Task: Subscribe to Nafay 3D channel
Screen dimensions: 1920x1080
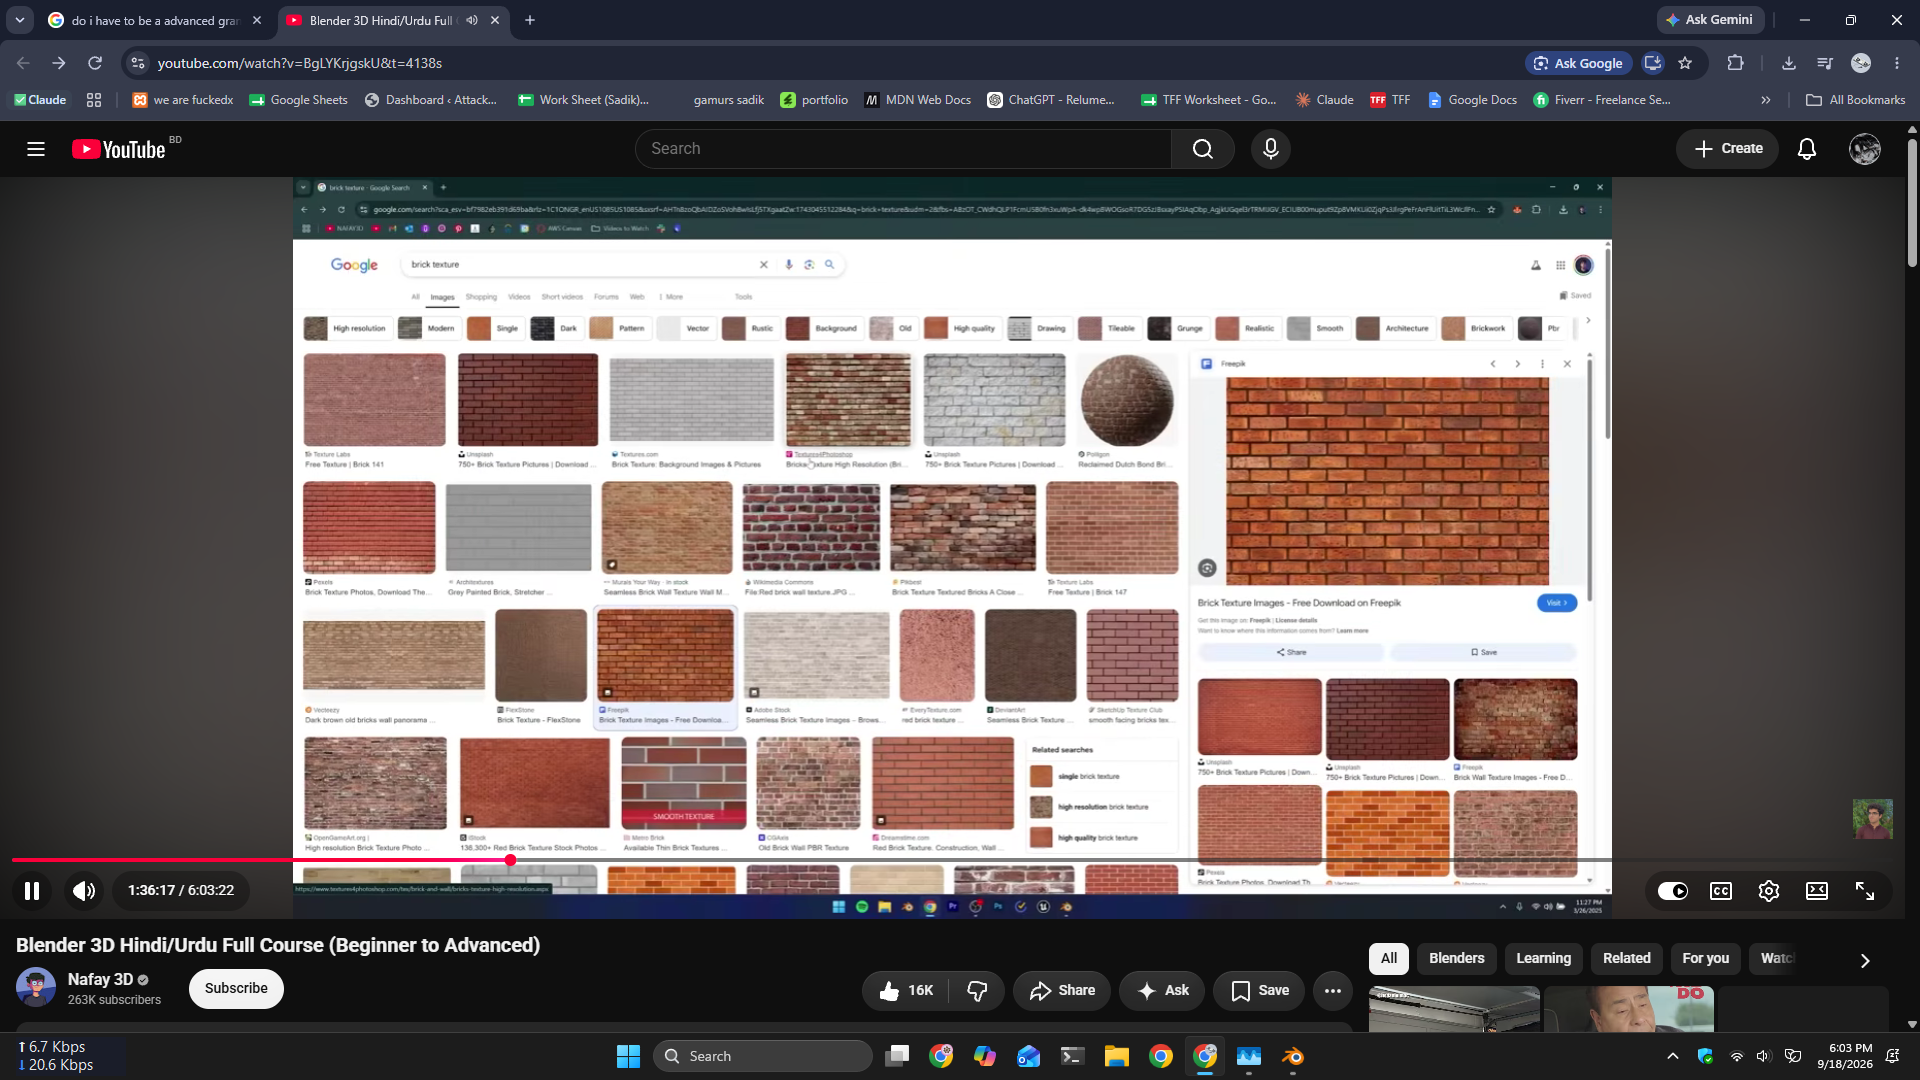Action: 236,988
